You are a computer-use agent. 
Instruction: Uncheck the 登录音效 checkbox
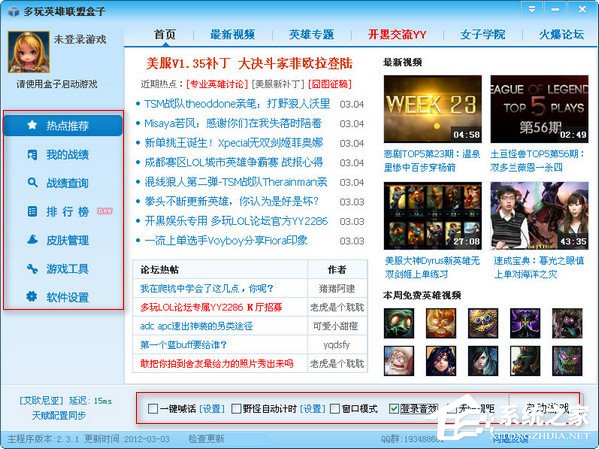click(x=393, y=409)
